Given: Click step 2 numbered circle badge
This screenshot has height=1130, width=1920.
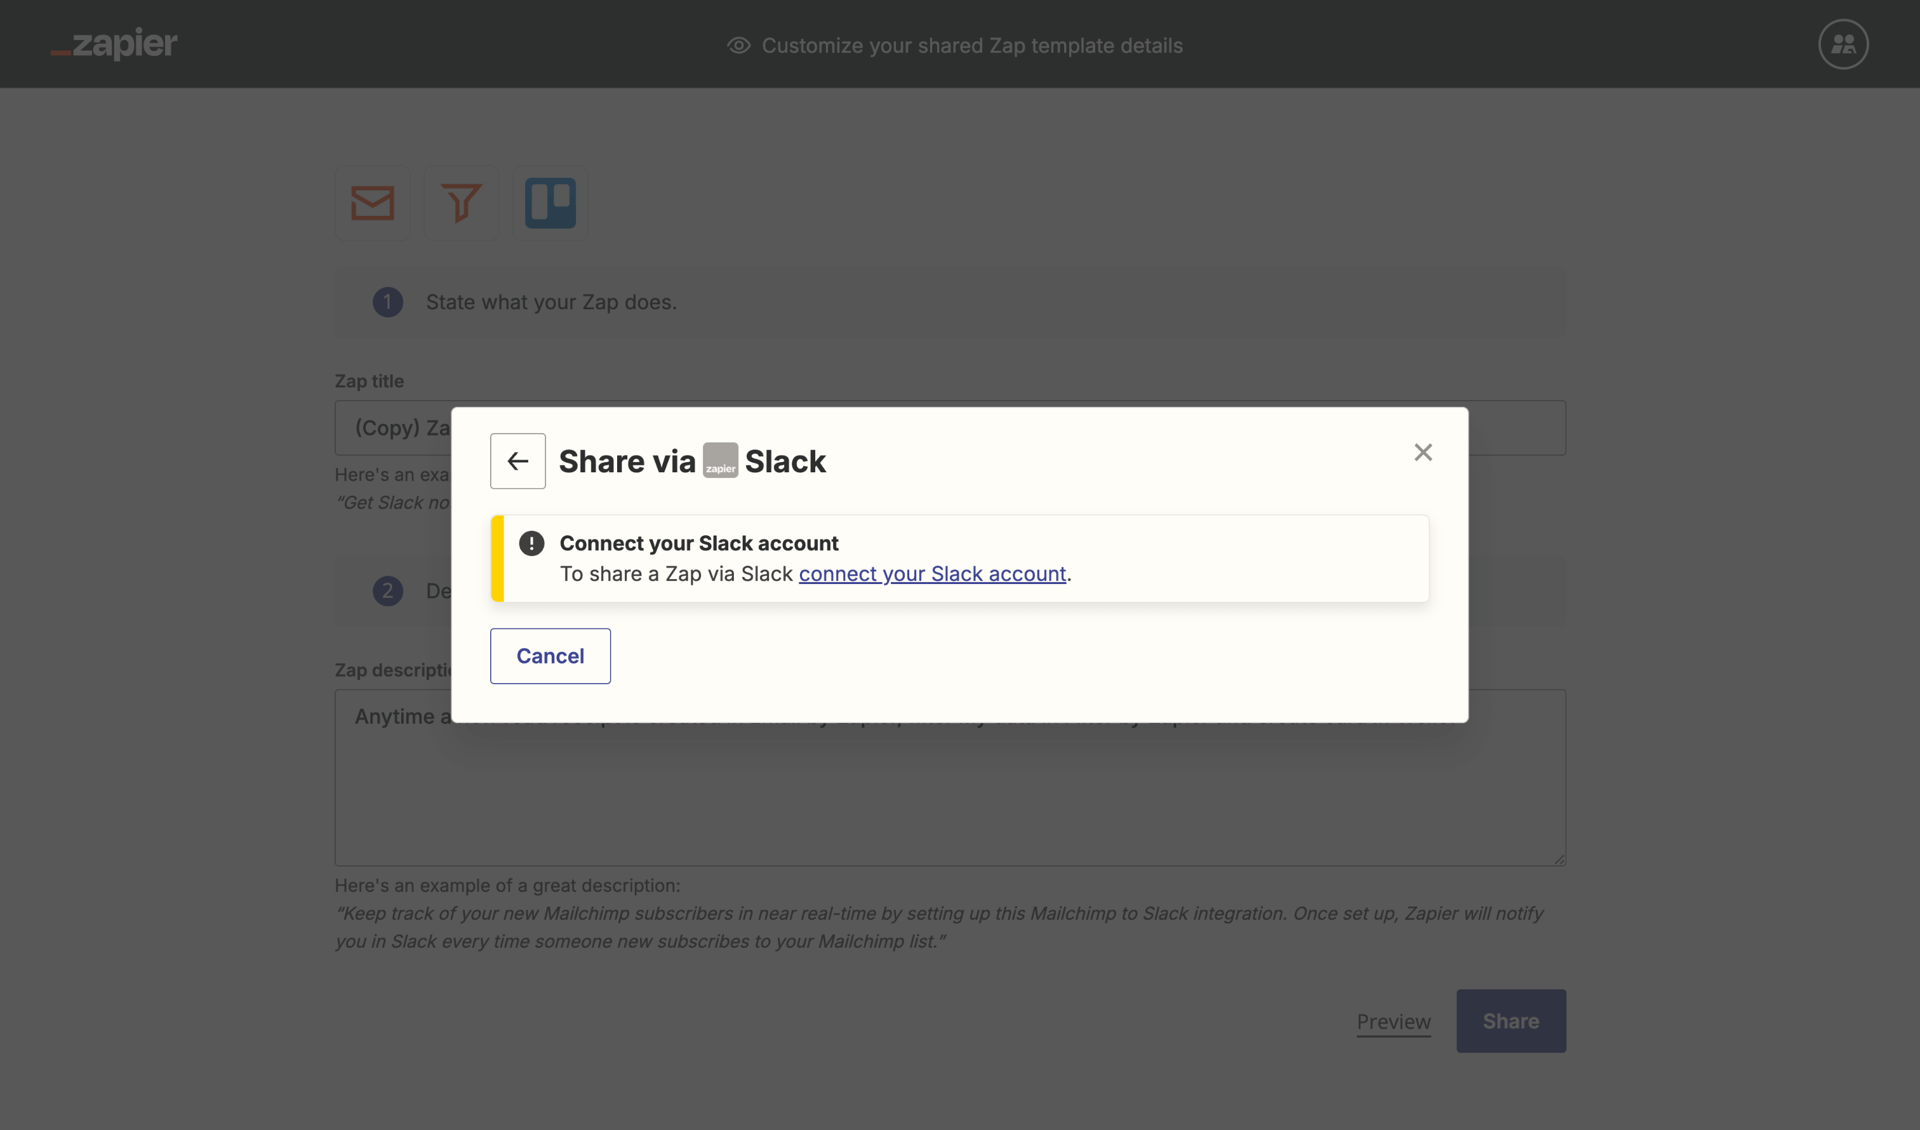Looking at the screenshot, I should tap(387, 591).
